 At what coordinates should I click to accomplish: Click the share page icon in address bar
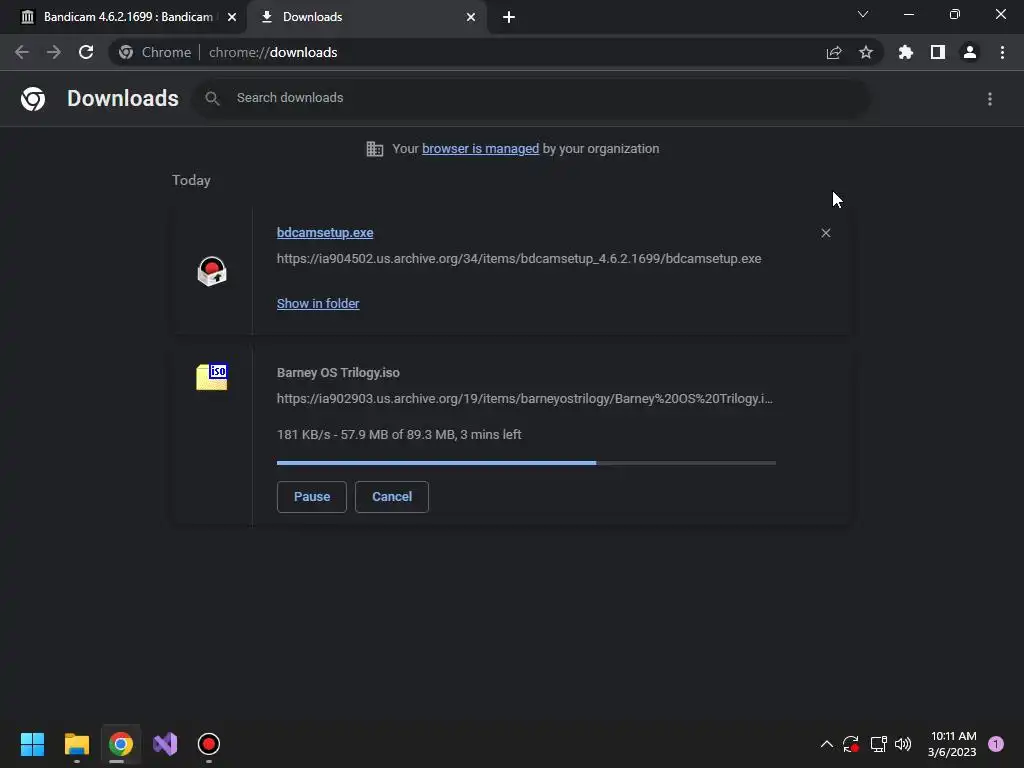coord(834,52)
